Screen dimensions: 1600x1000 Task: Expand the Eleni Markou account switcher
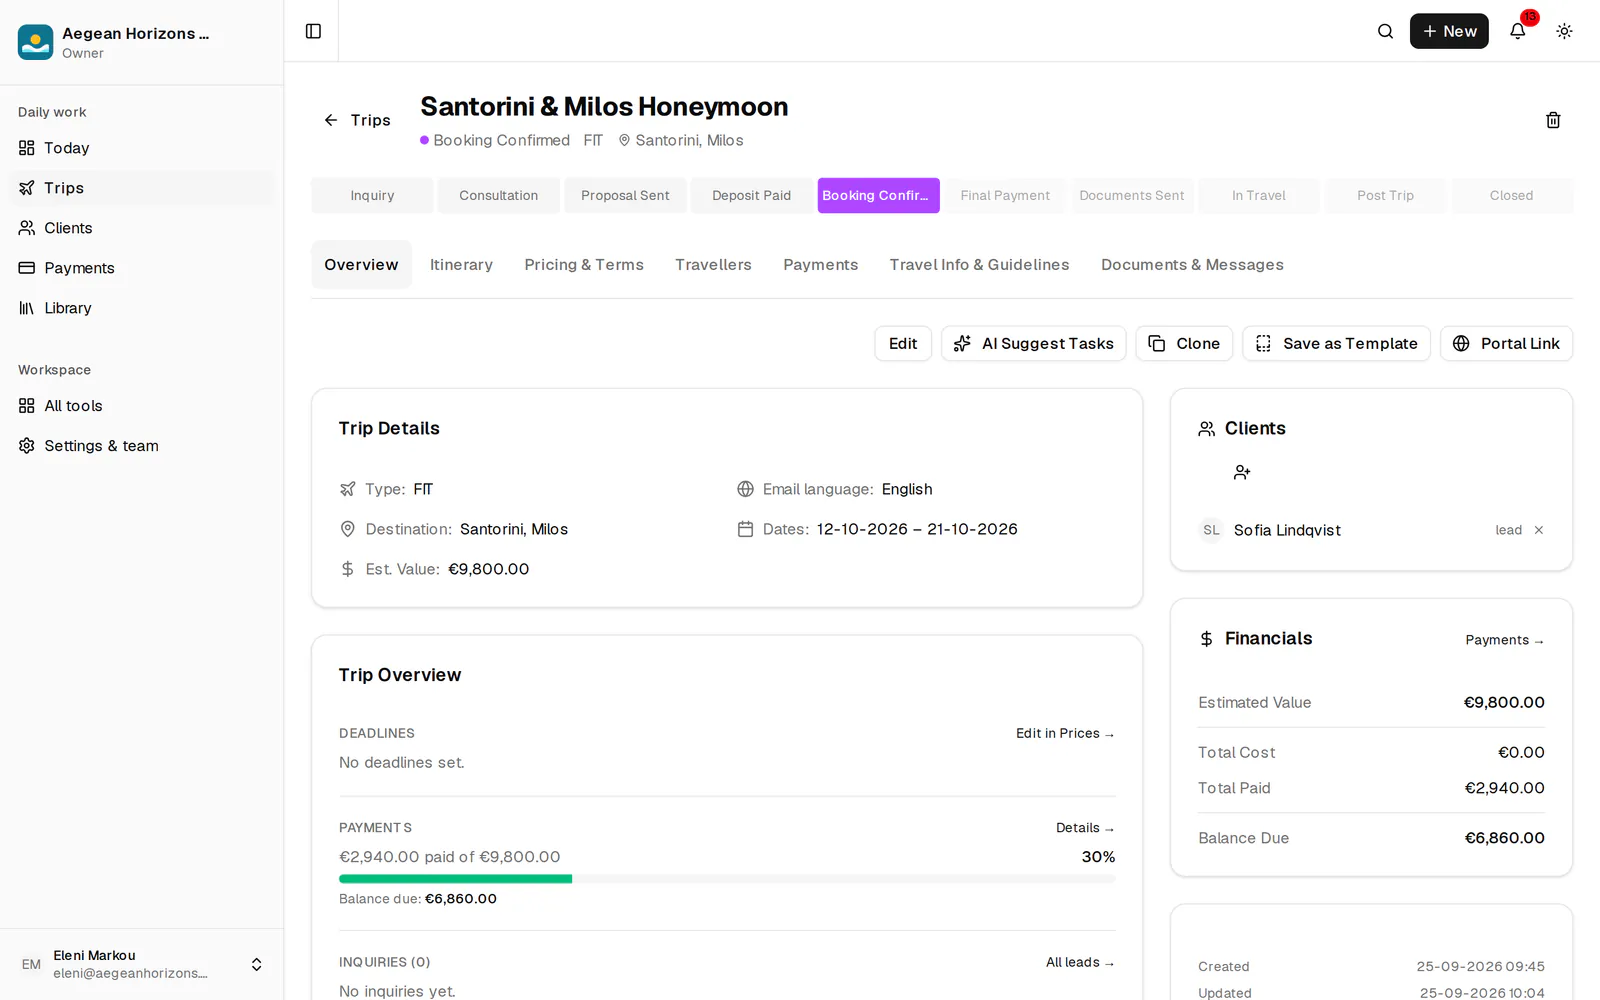pyautogui.click(x=142, y=964)
